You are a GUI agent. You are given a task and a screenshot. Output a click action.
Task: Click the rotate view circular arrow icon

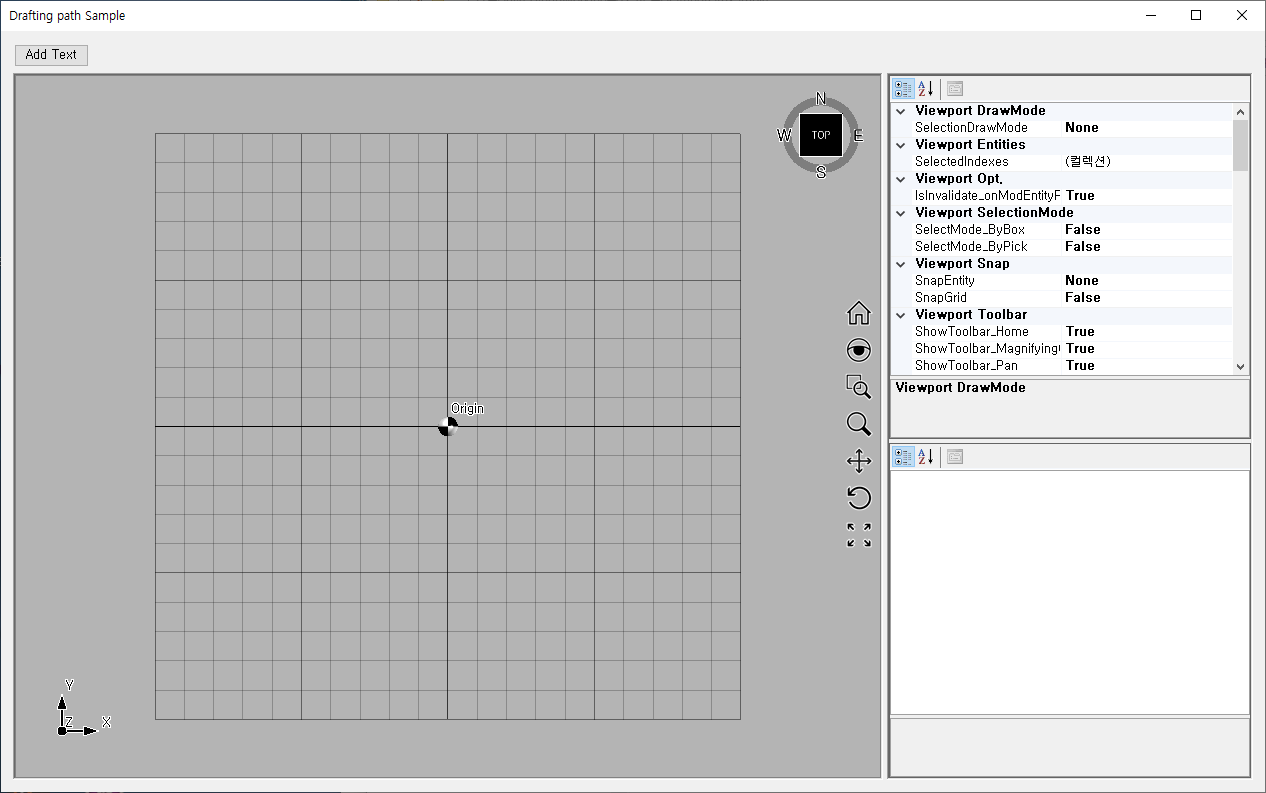[x=858, y=497]
